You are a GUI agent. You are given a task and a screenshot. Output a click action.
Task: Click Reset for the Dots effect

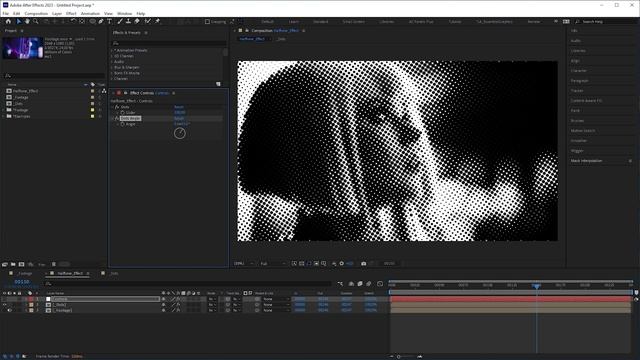pyautogui.click(x=179, y=107)
